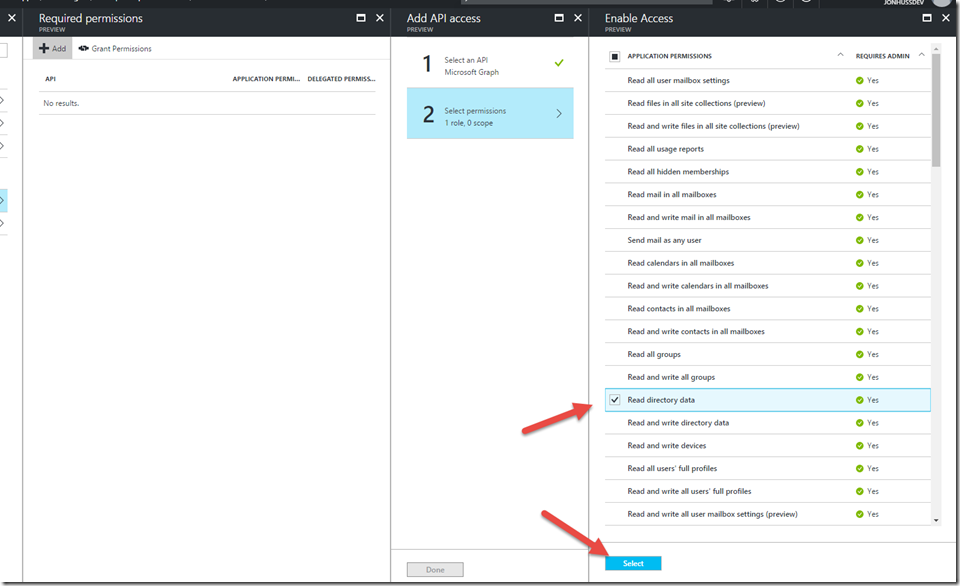Pick 'Read all users' full profiles' permission

pyautogui.click(x=672, y=468)
